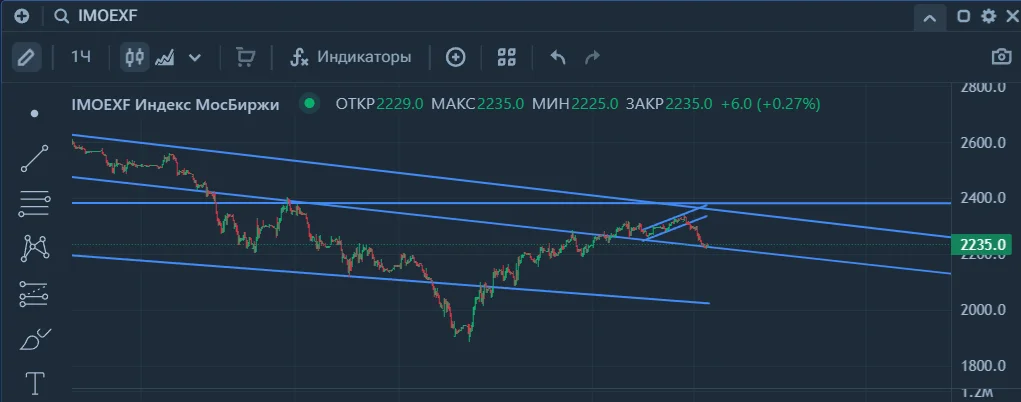Select the text annotation tool
The height and width of the screenshot is (402, 1021).
[x=35, y=383]
